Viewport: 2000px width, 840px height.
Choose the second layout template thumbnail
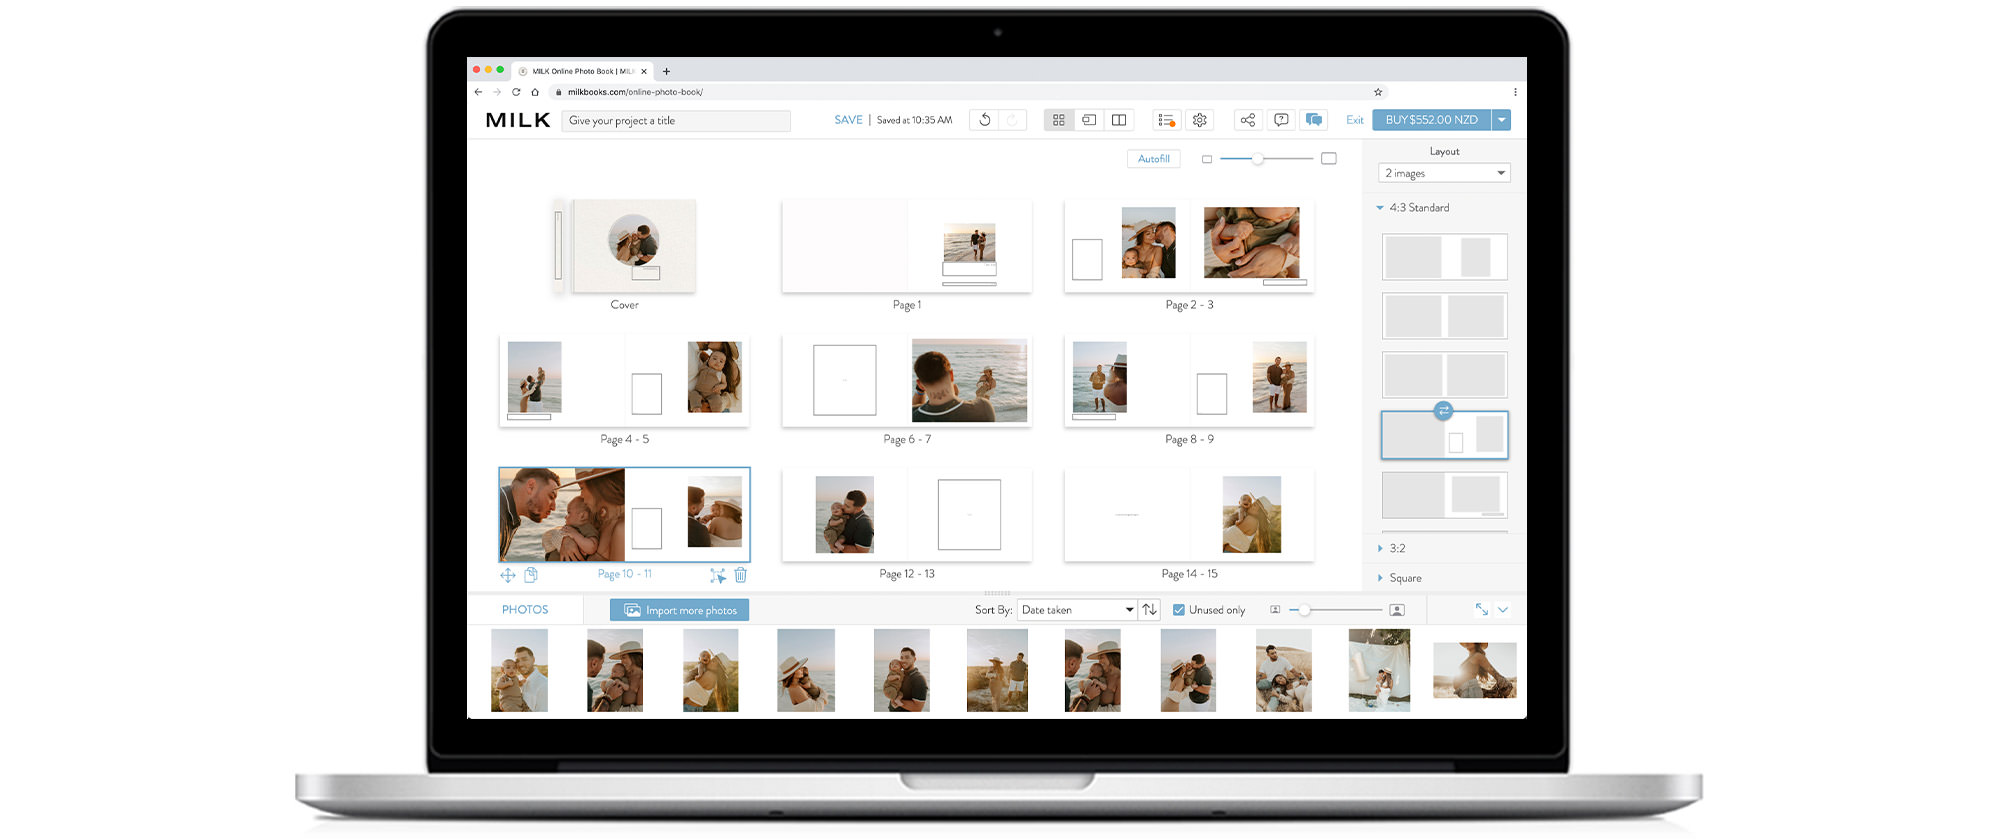click(x=1444, y=316)
